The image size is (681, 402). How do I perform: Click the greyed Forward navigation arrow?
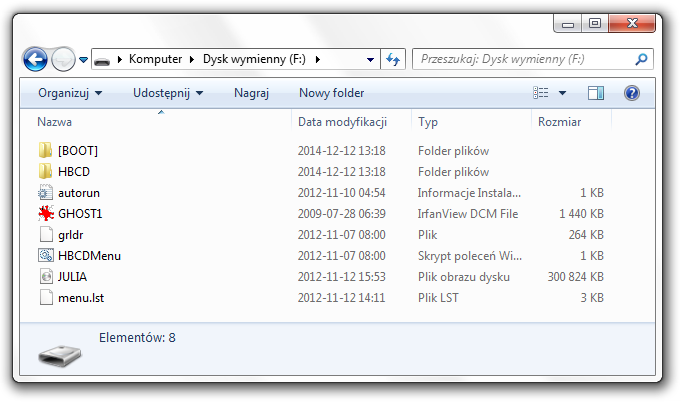[63, 59]
